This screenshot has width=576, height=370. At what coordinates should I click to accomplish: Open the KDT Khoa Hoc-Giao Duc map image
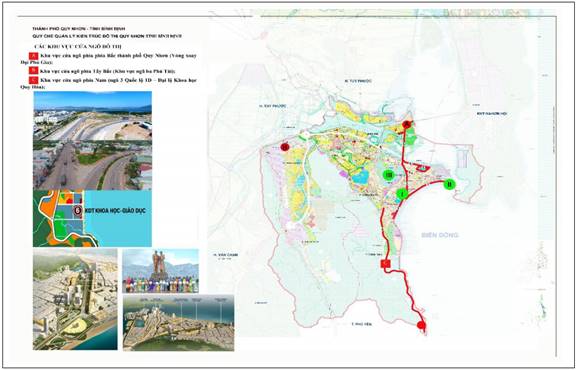tap(92, 218)
